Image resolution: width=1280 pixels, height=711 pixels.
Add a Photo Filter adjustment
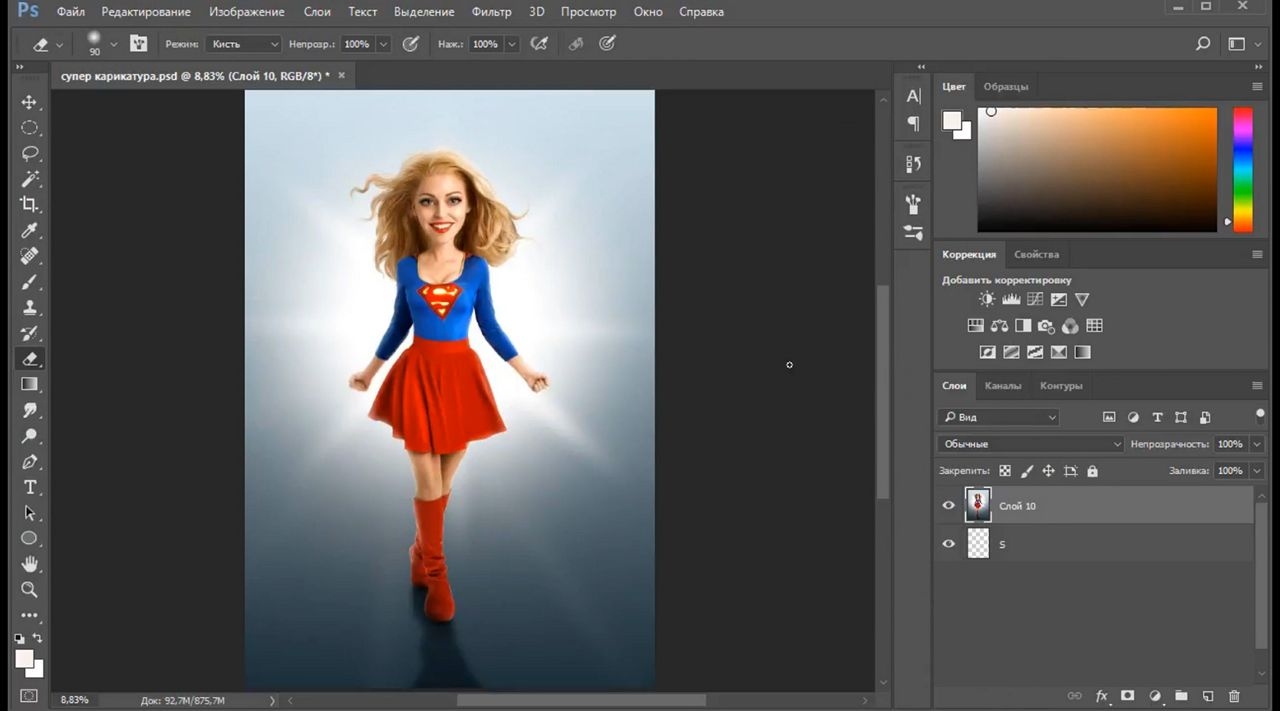(x=1046, y=326)
